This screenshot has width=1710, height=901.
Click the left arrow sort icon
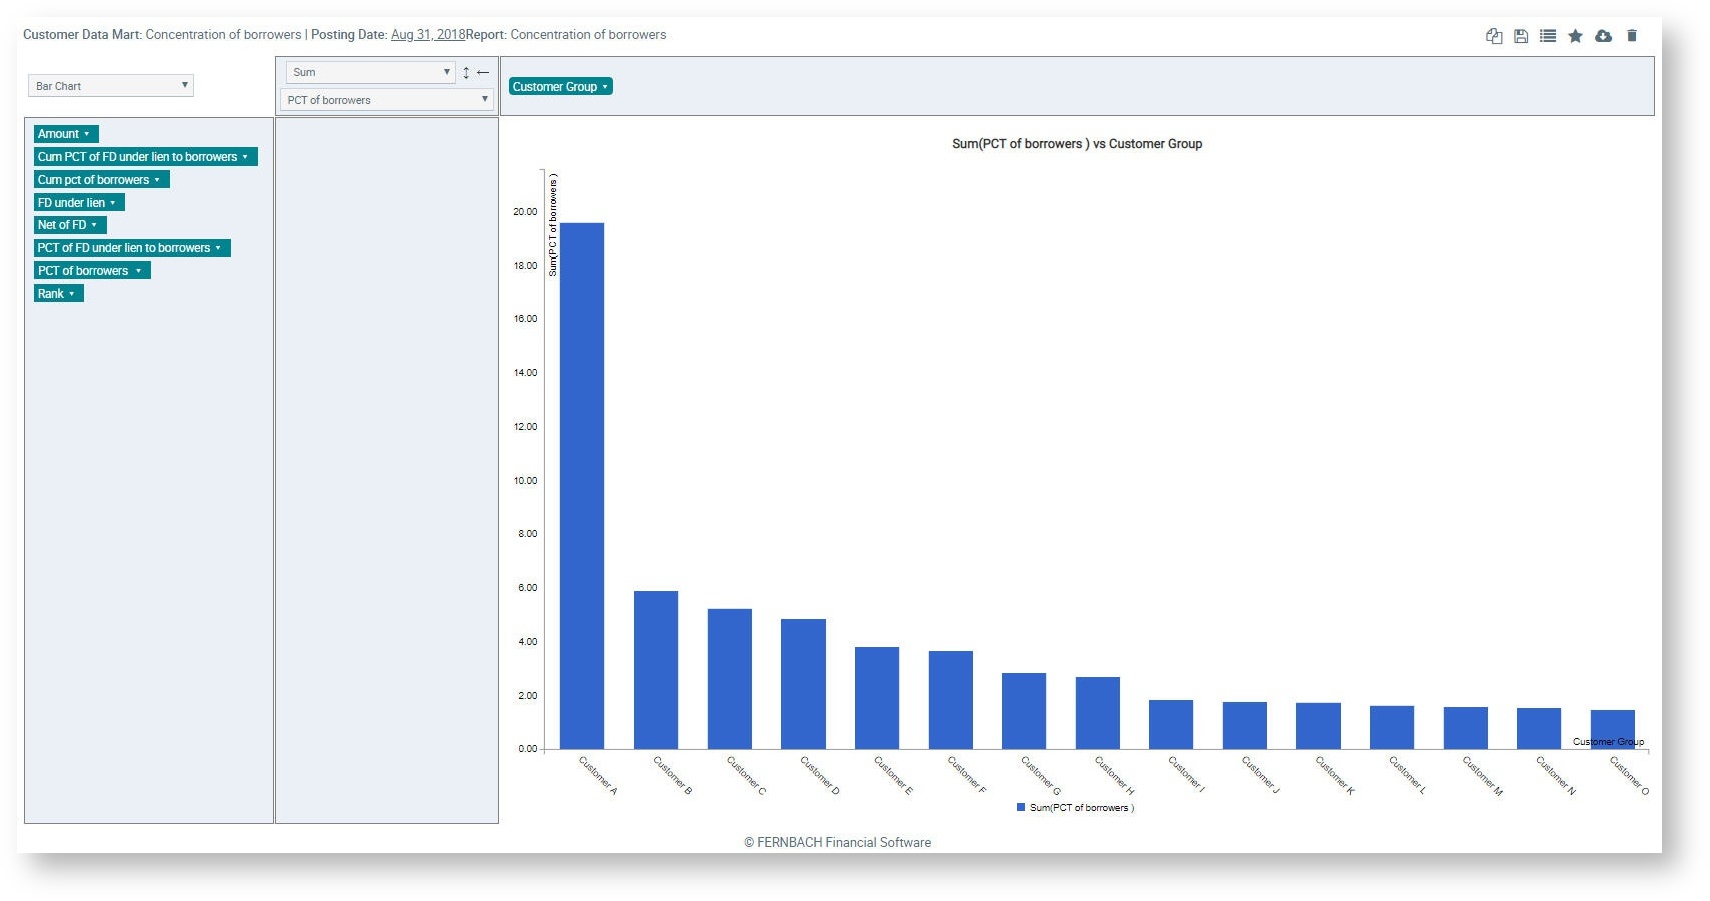point(483,72)
